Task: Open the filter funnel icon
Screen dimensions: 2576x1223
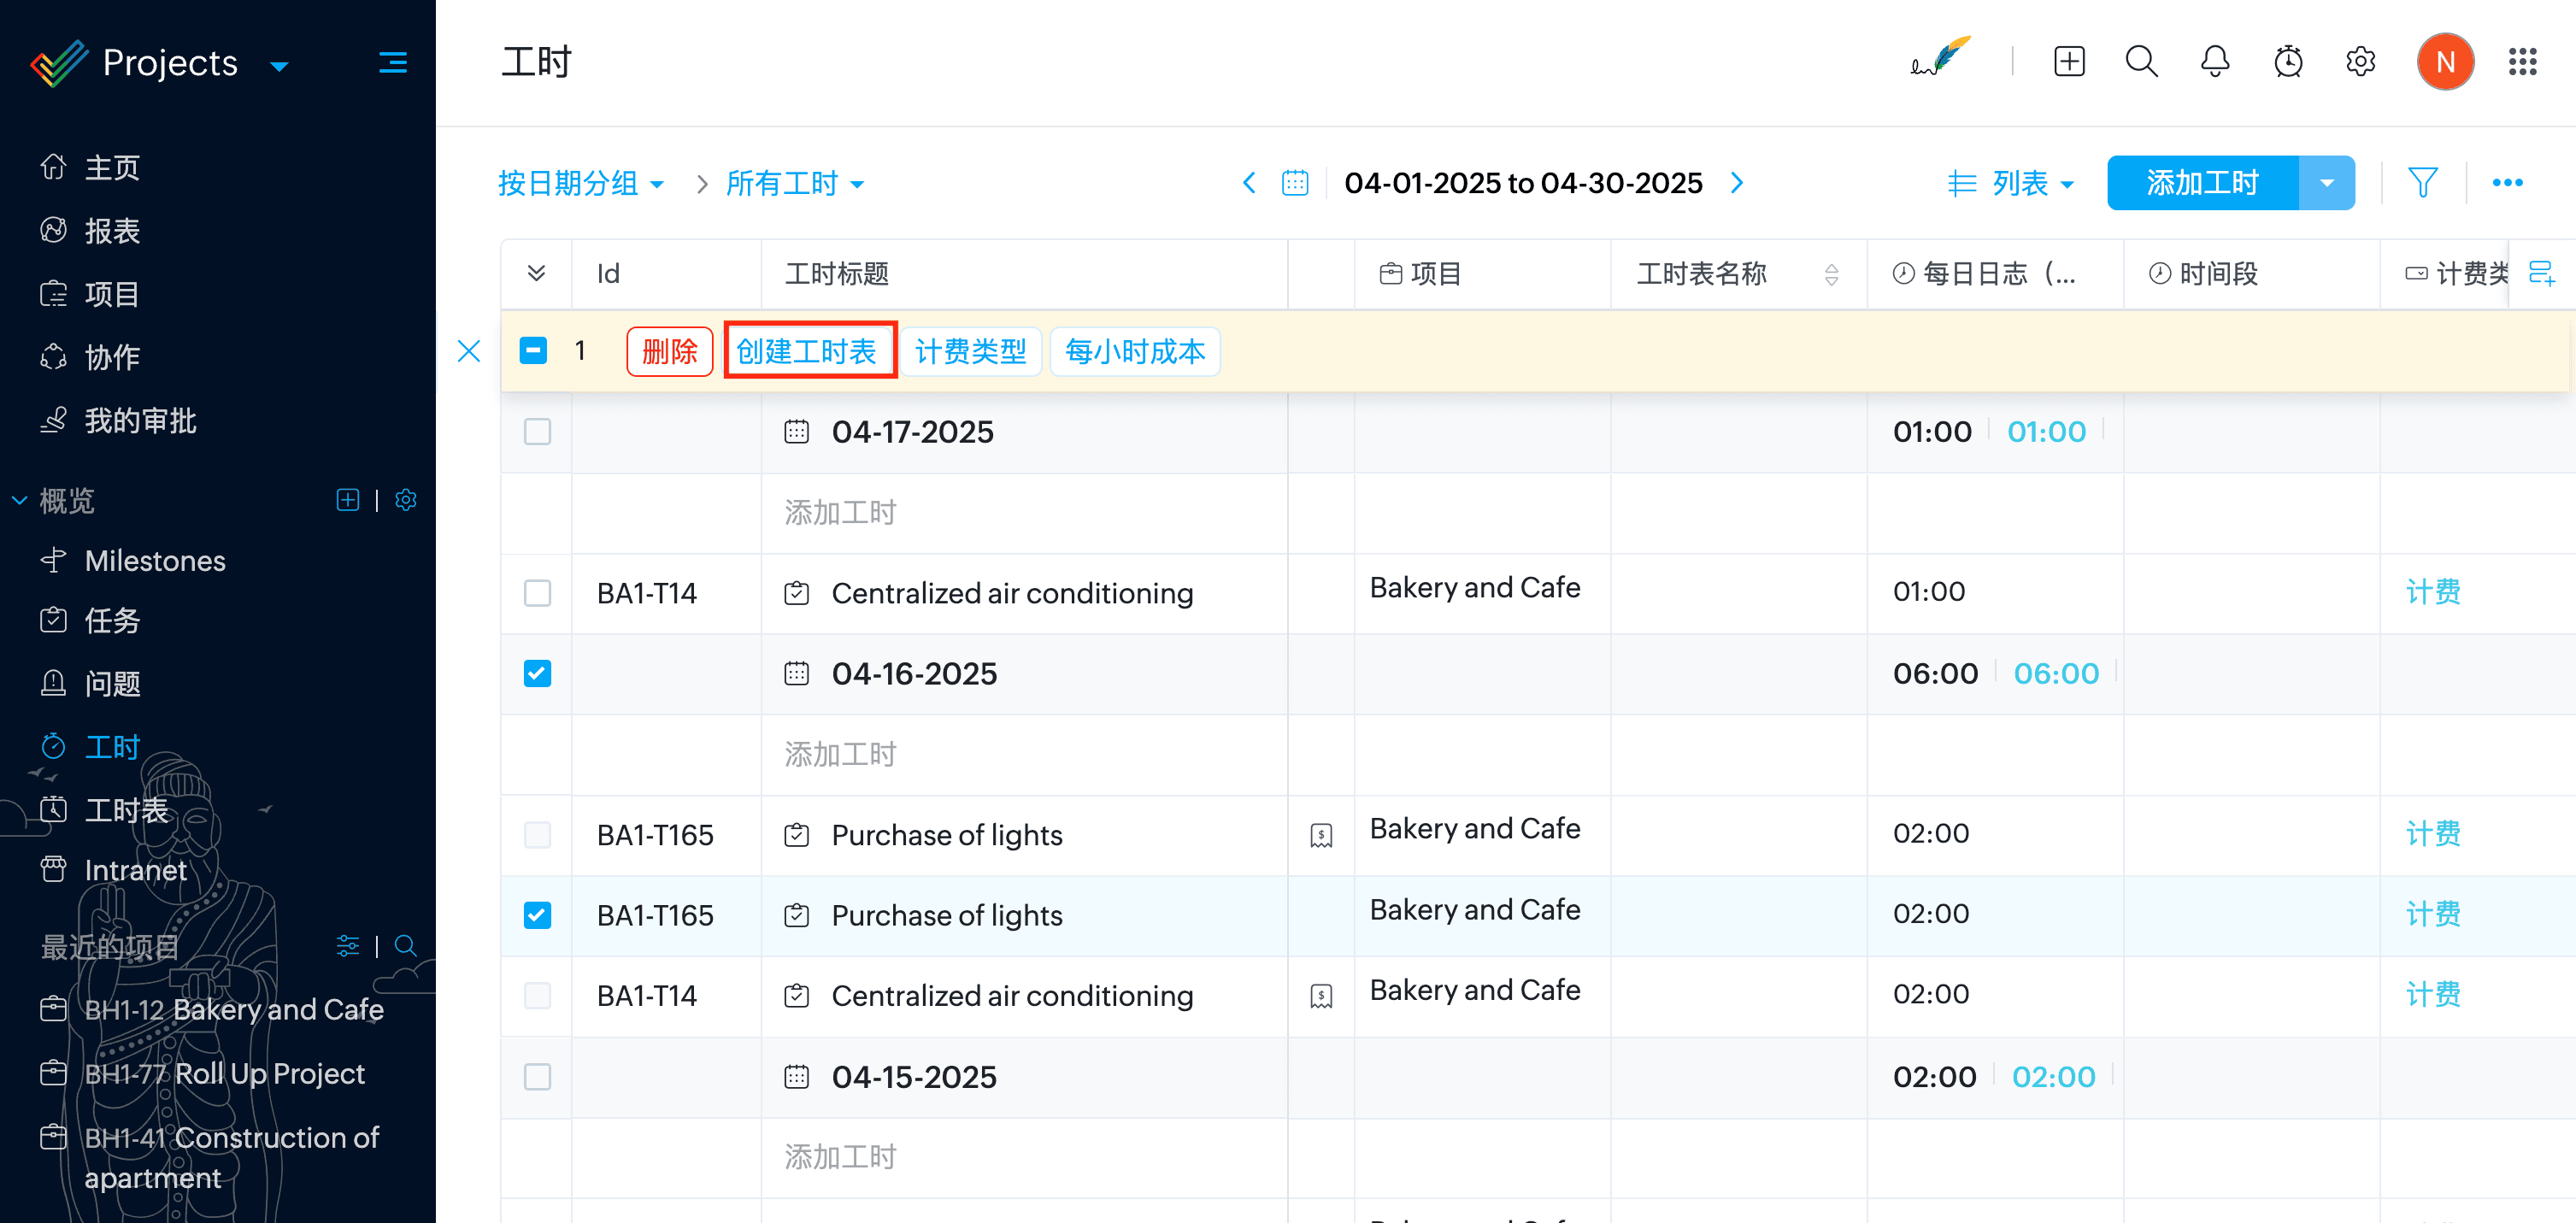Action: pos(2422,183)
